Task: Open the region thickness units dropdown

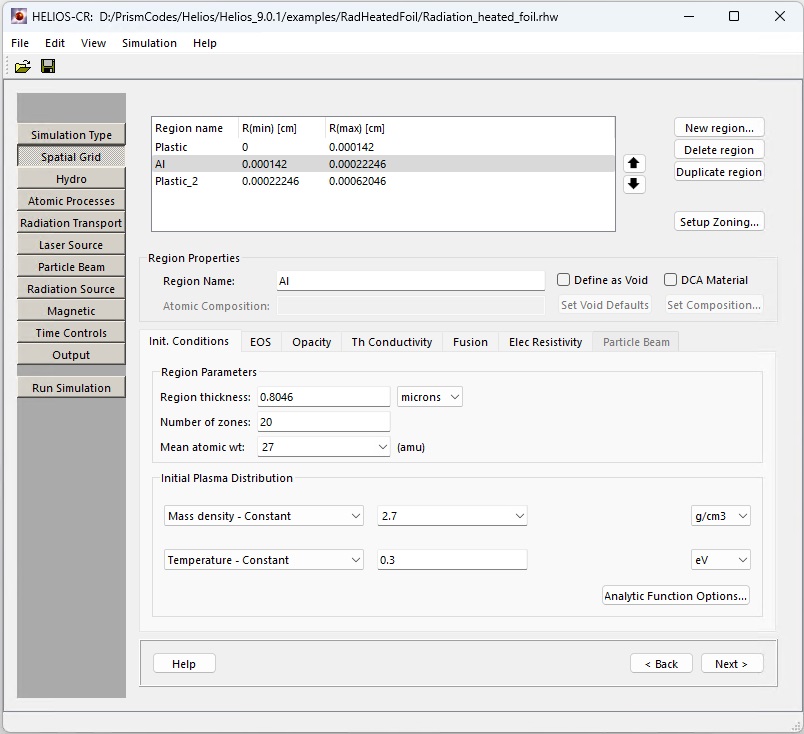Action: (x=429, y=397)
